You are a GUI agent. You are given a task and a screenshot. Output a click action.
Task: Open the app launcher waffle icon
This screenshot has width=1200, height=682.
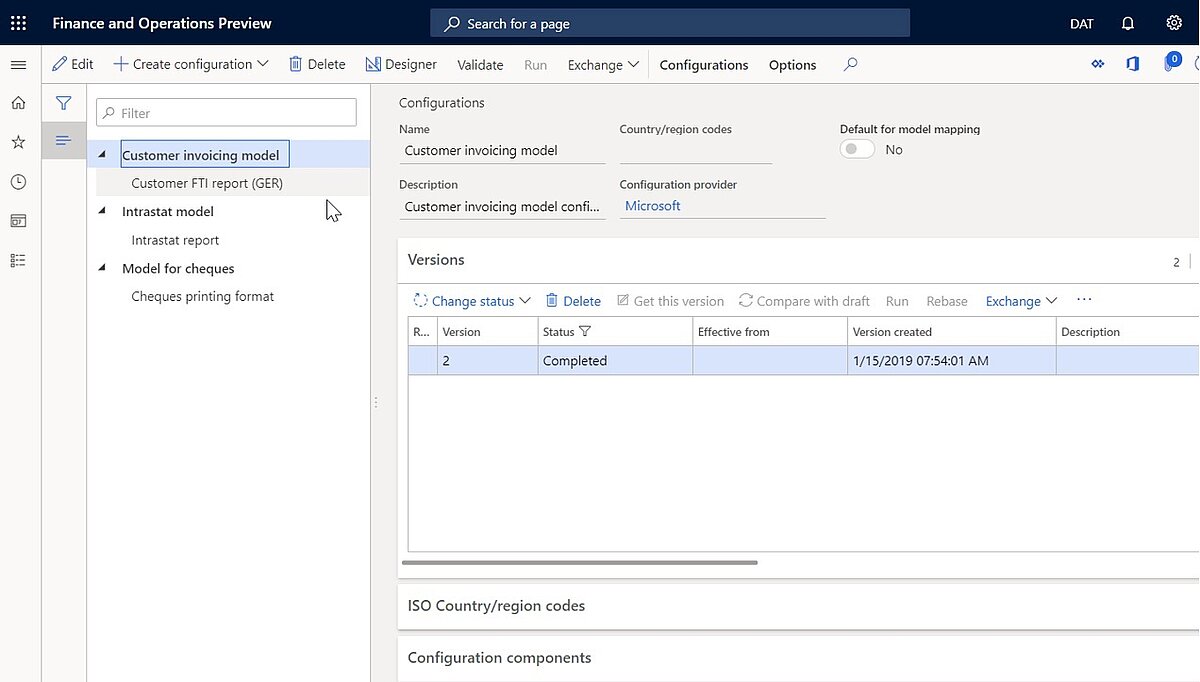pyautogui.click(x=18, y=23)
